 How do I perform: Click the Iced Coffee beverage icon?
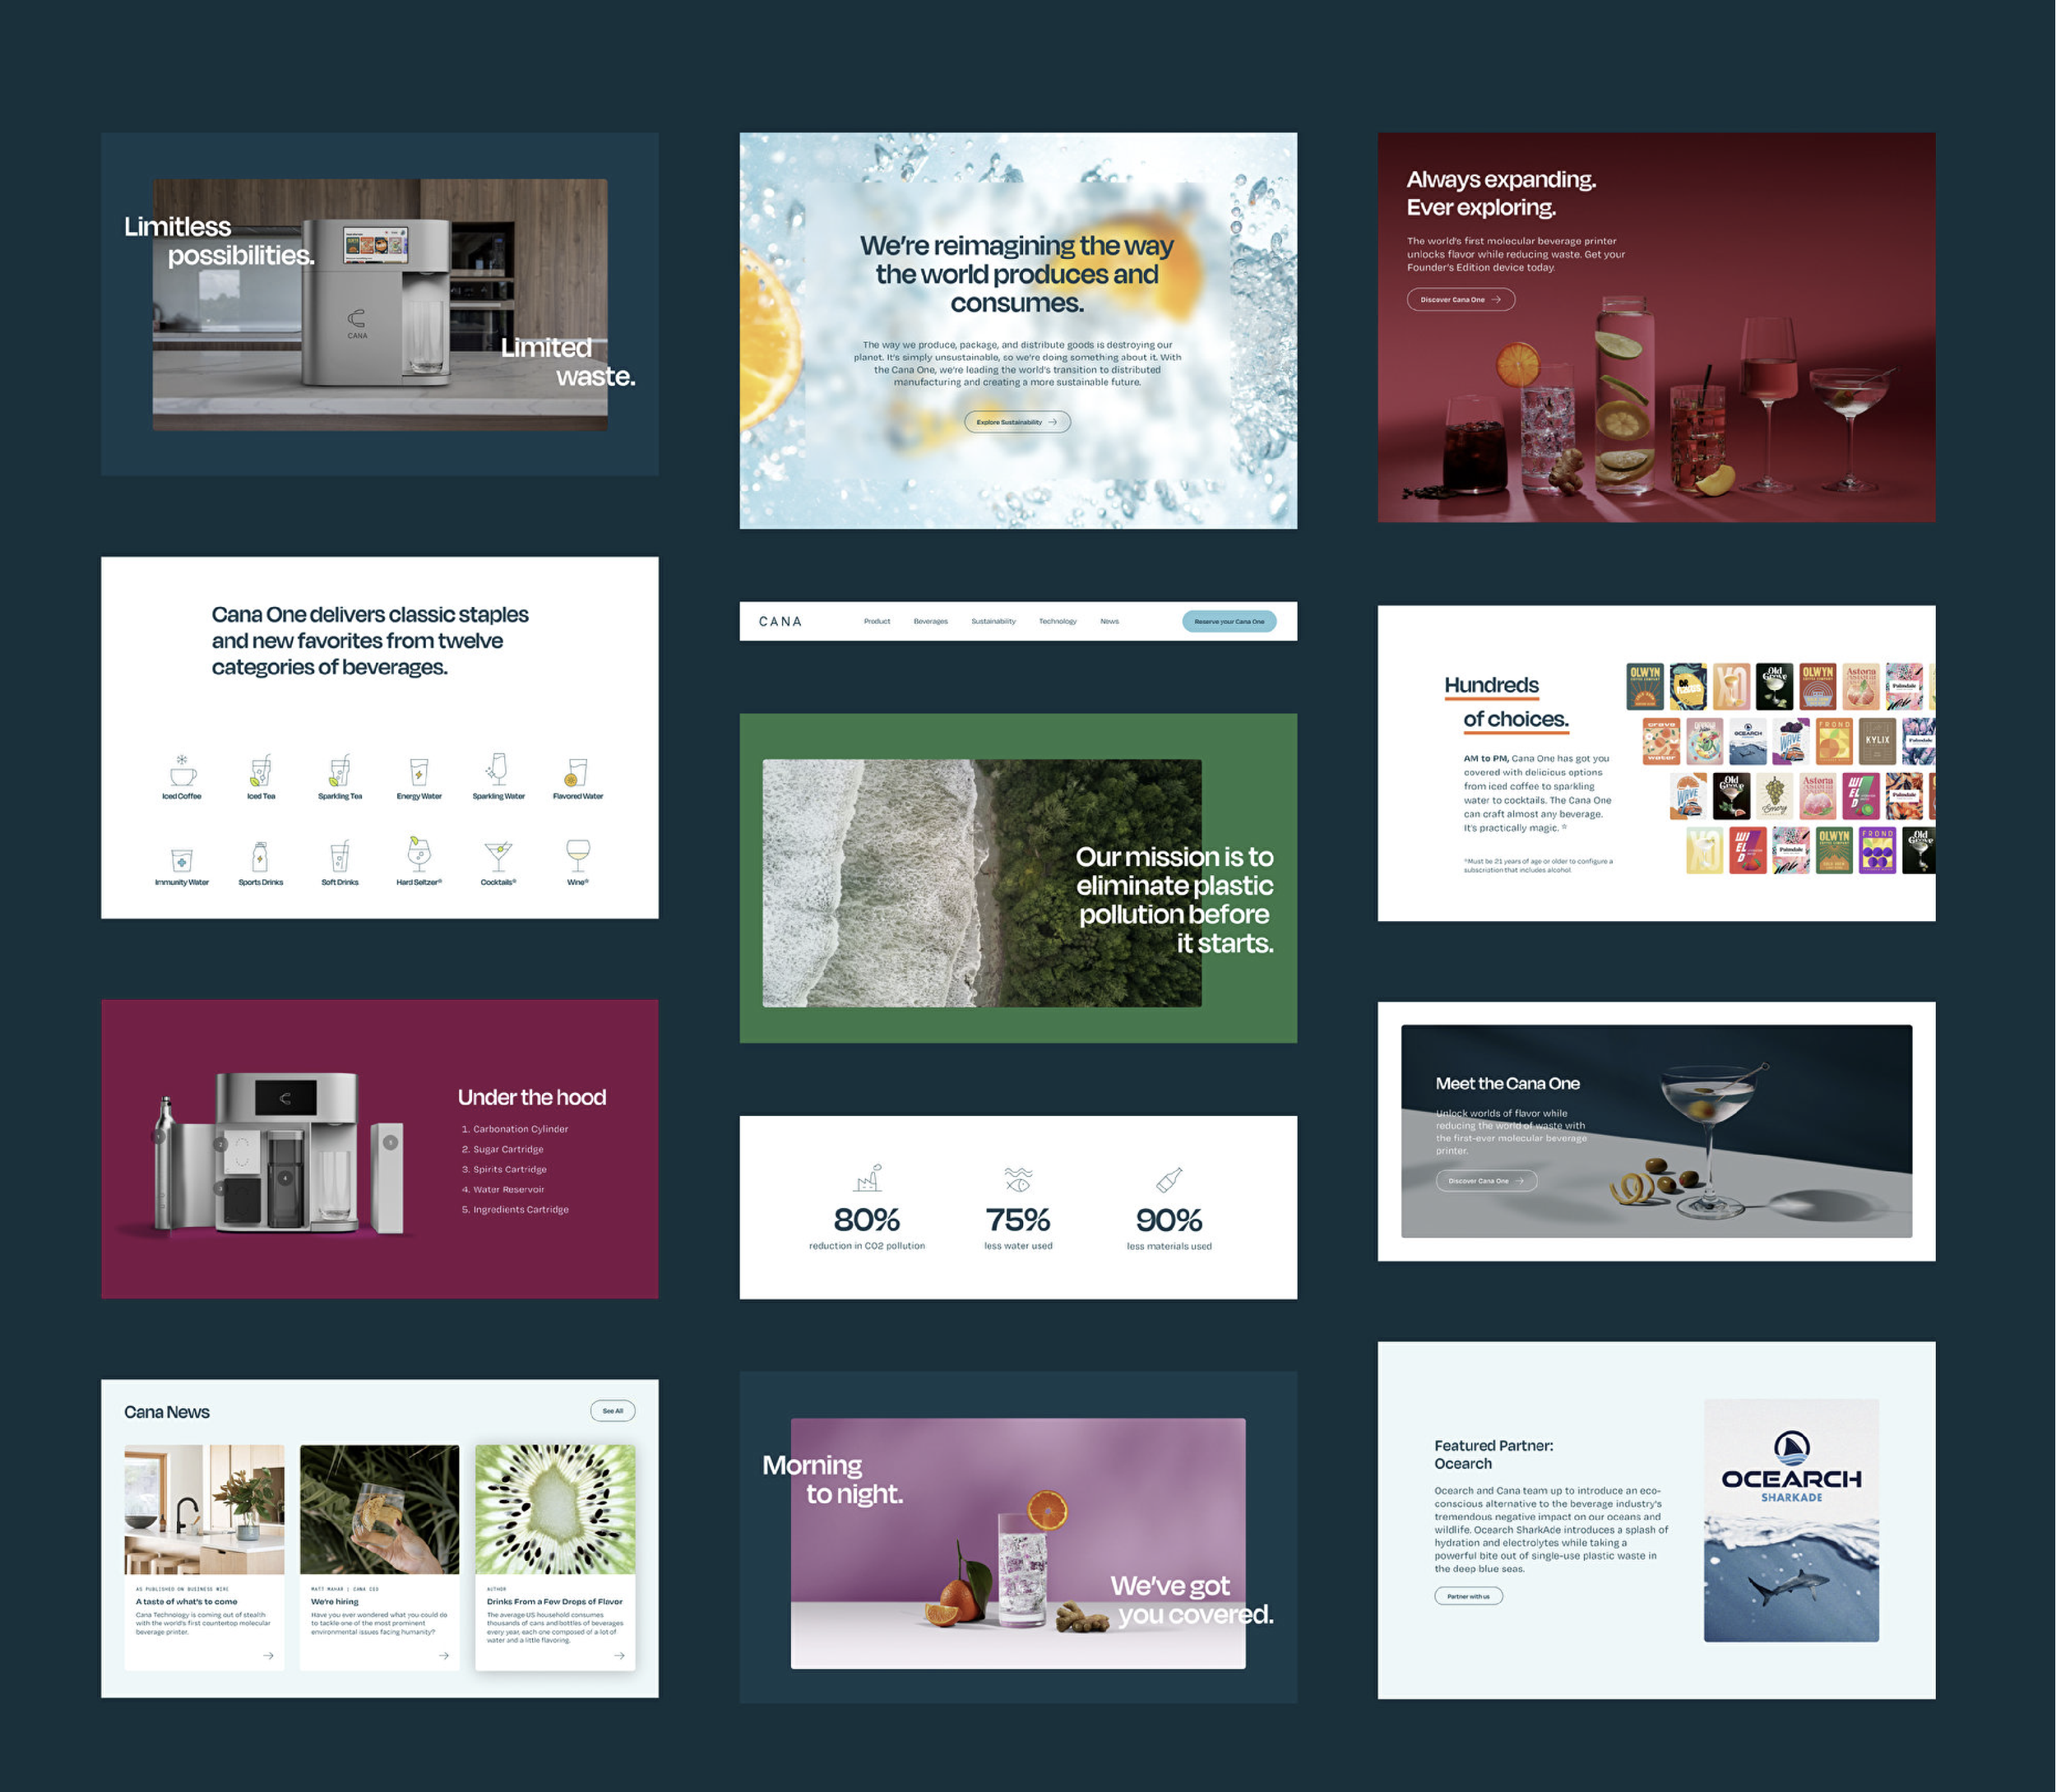[182, 772]
